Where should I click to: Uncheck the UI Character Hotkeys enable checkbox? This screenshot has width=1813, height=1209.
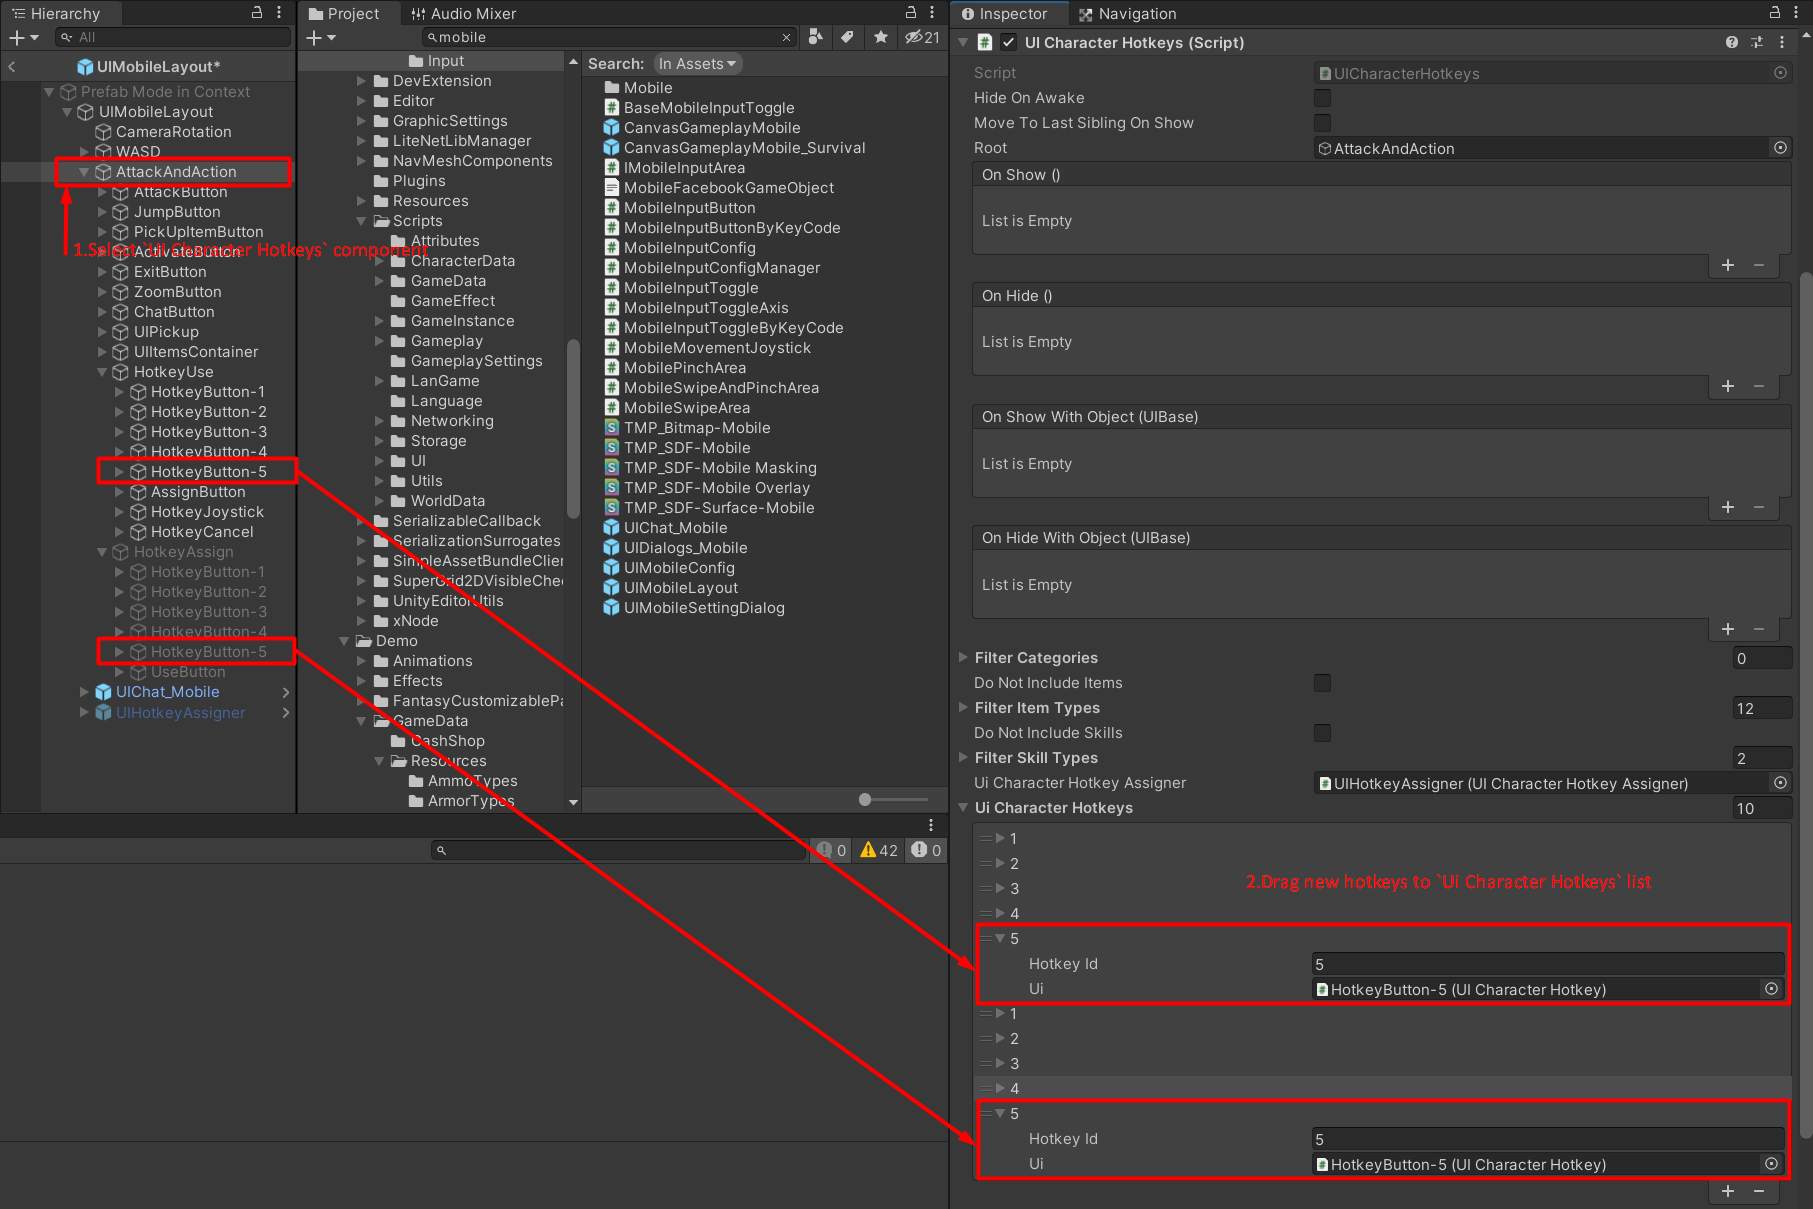click(1008, 42)
